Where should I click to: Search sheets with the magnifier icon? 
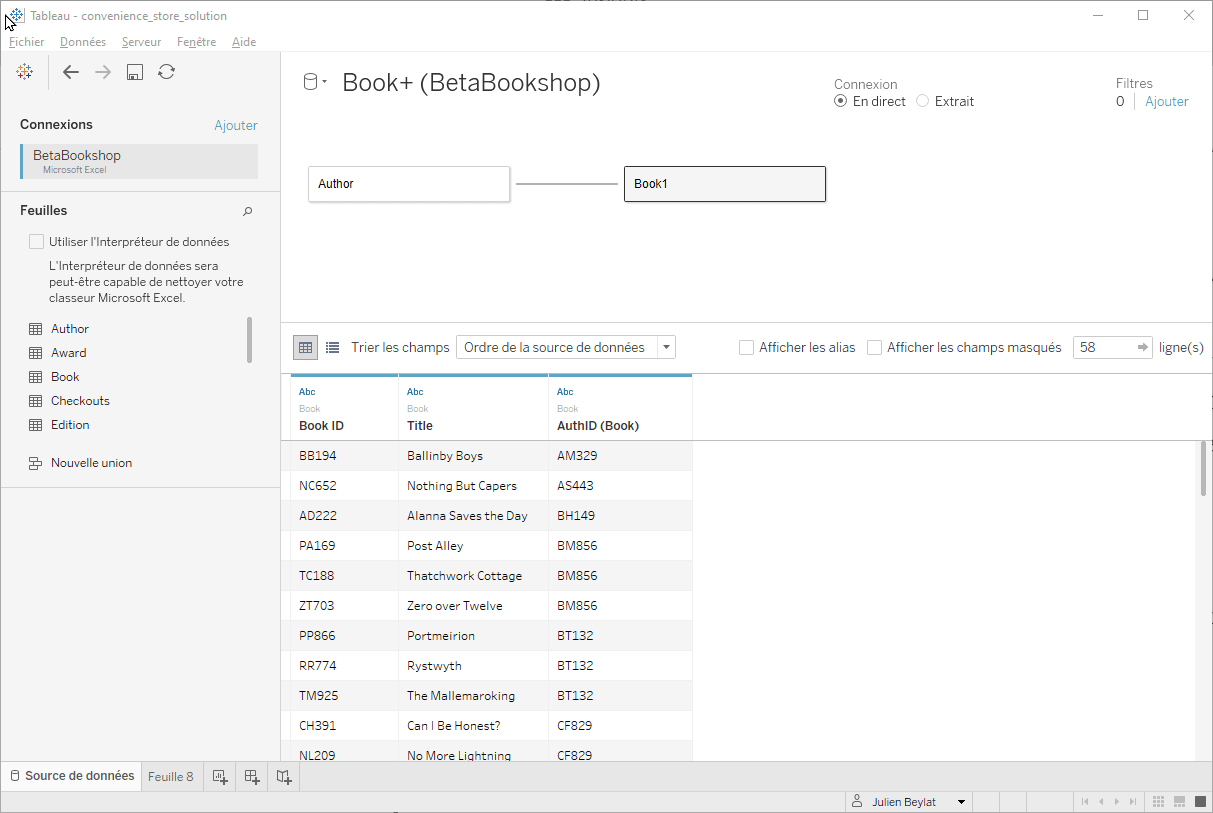click(x=248, y=211)
